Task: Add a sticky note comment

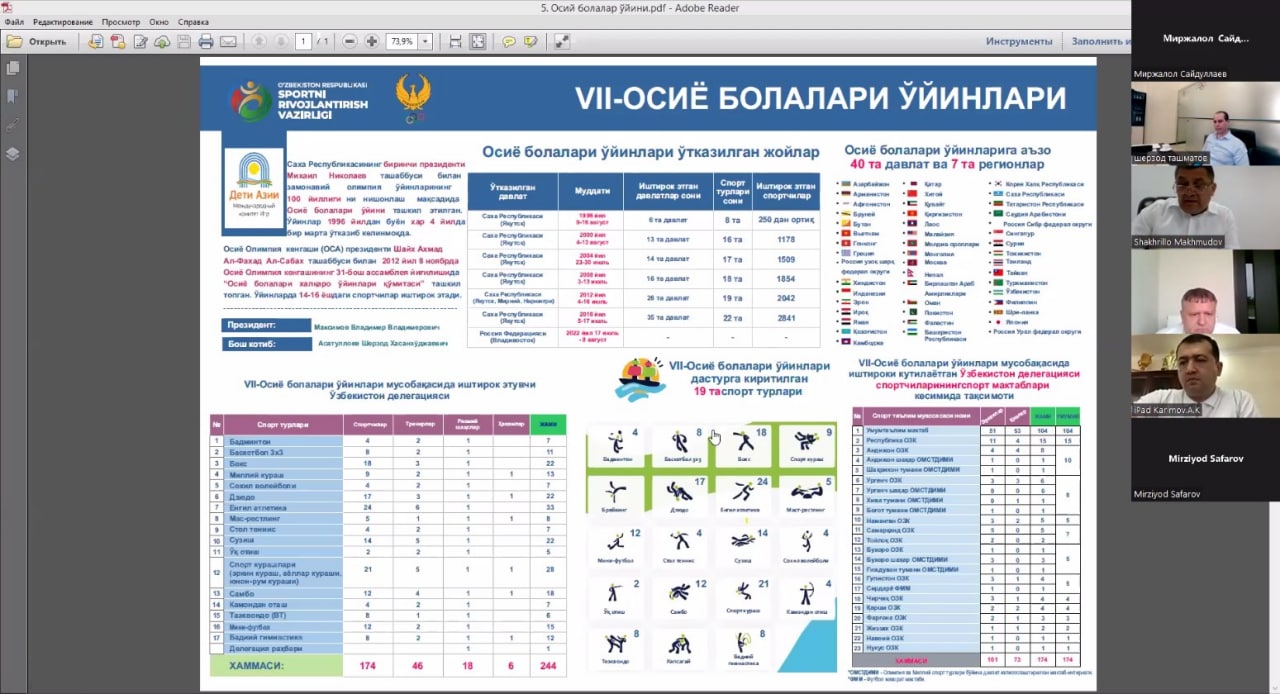Action: [x=508, y=42]
